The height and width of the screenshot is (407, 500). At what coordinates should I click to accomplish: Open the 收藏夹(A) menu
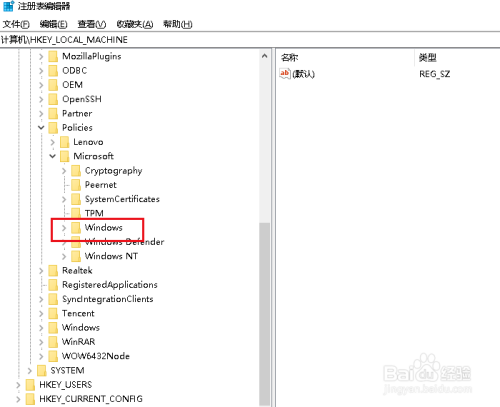pos(135,24)
